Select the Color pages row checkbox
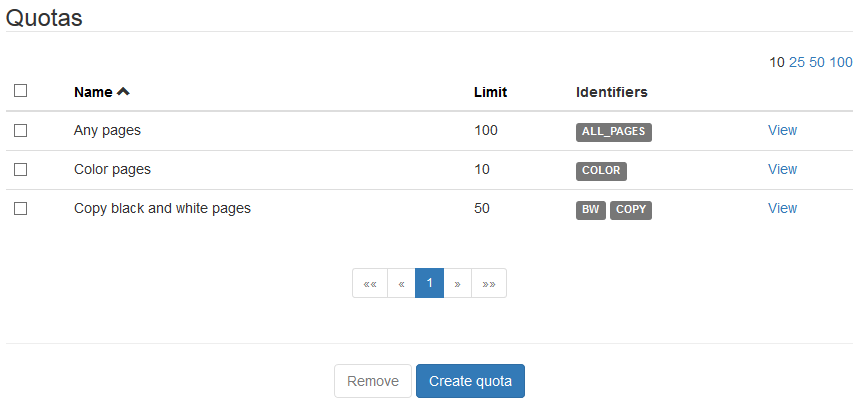 [20, 169]
